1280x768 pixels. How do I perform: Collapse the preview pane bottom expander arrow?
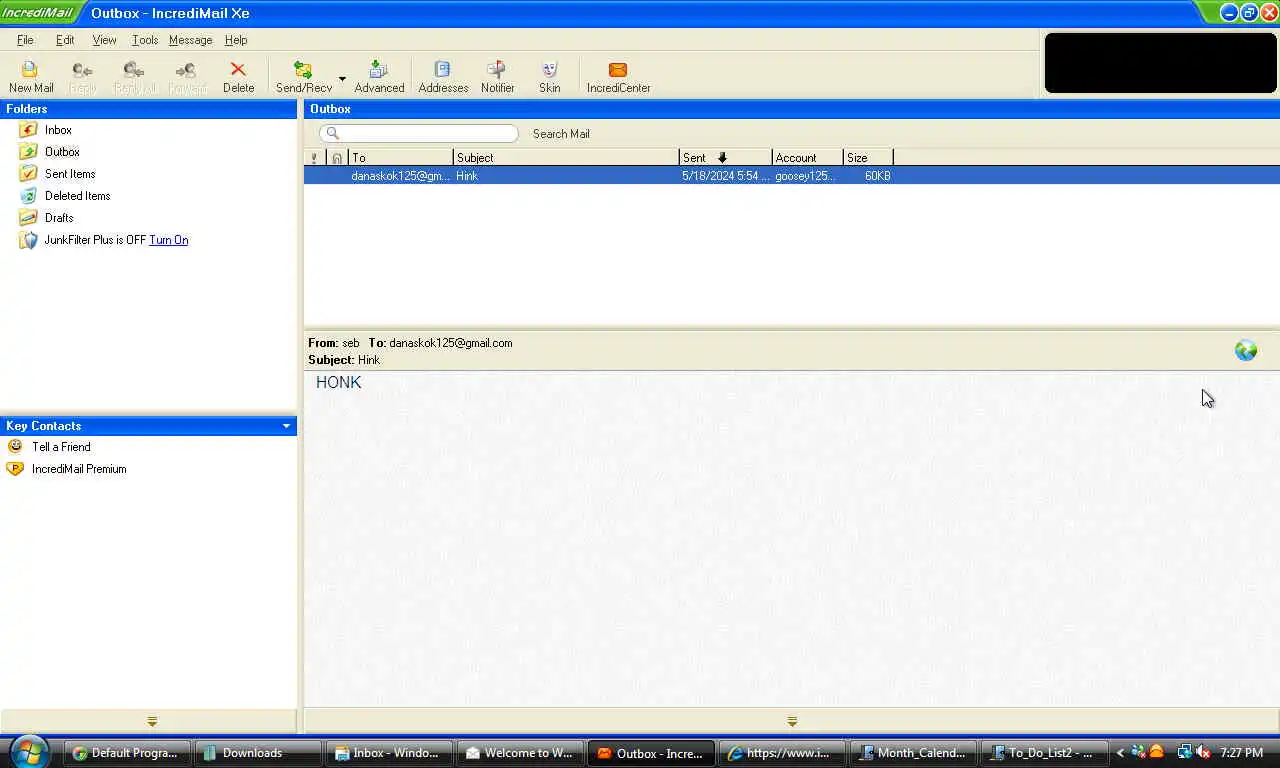click(x=792, y=721)
